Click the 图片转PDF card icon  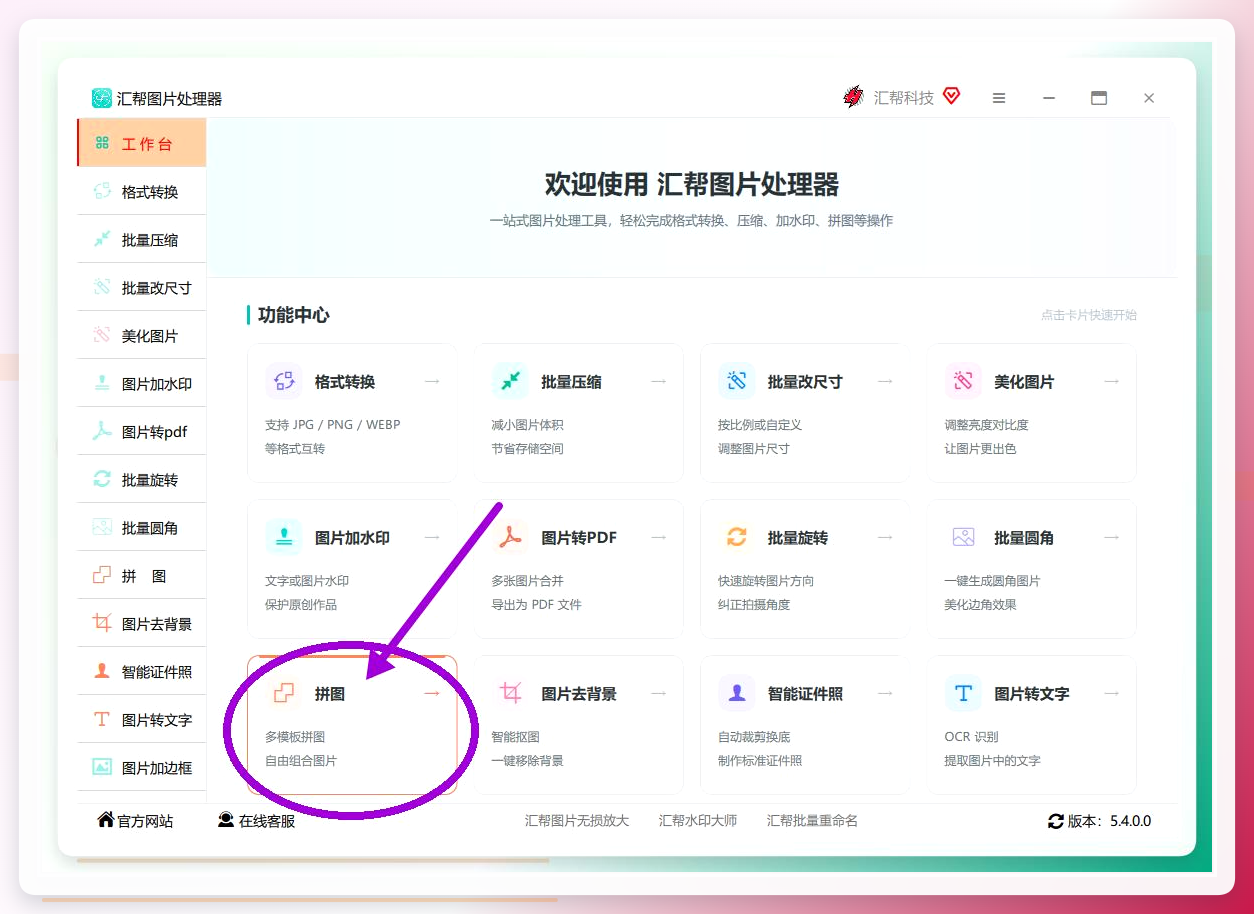coord(510,537)
